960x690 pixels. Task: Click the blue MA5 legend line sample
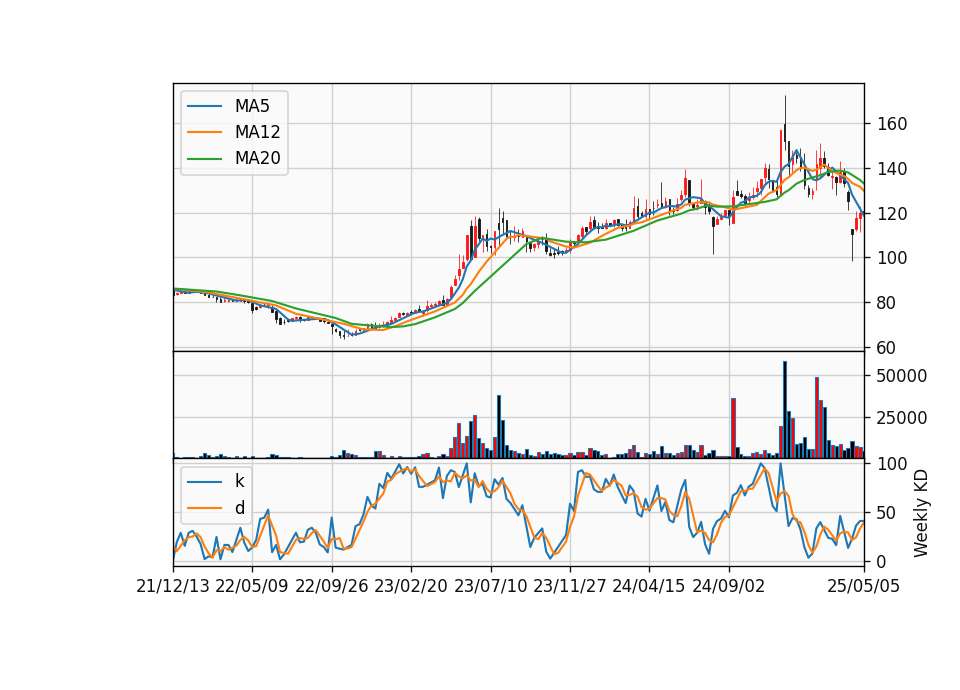click(204, 106)
